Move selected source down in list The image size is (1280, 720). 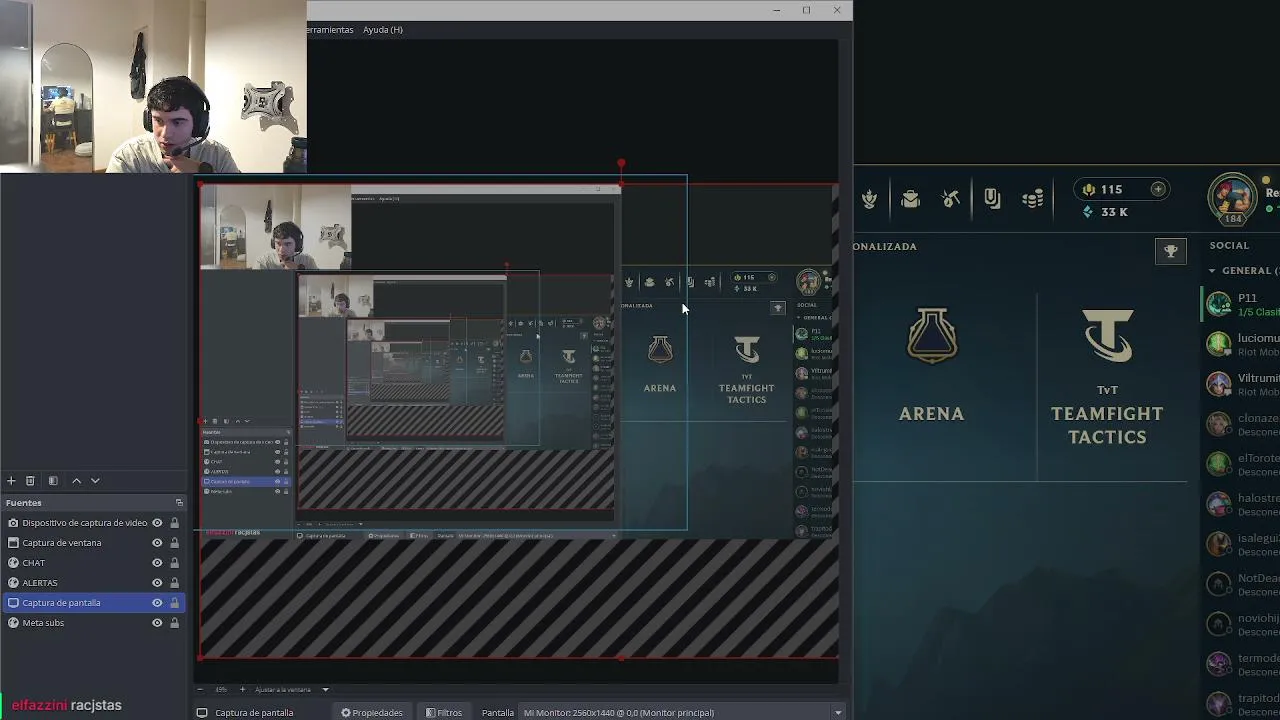[95, 481]
